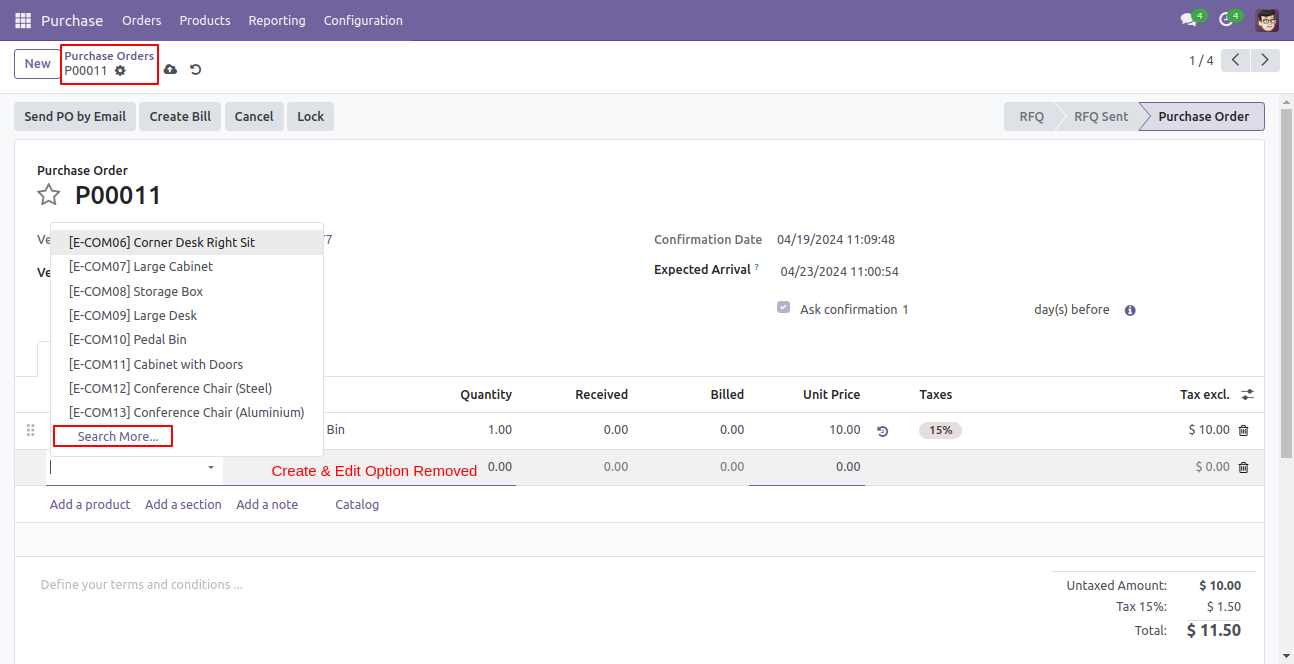This screenshot has width=1294, height=664.
Task: Click the info icon after day(s) before
Action: [1130, 310]
